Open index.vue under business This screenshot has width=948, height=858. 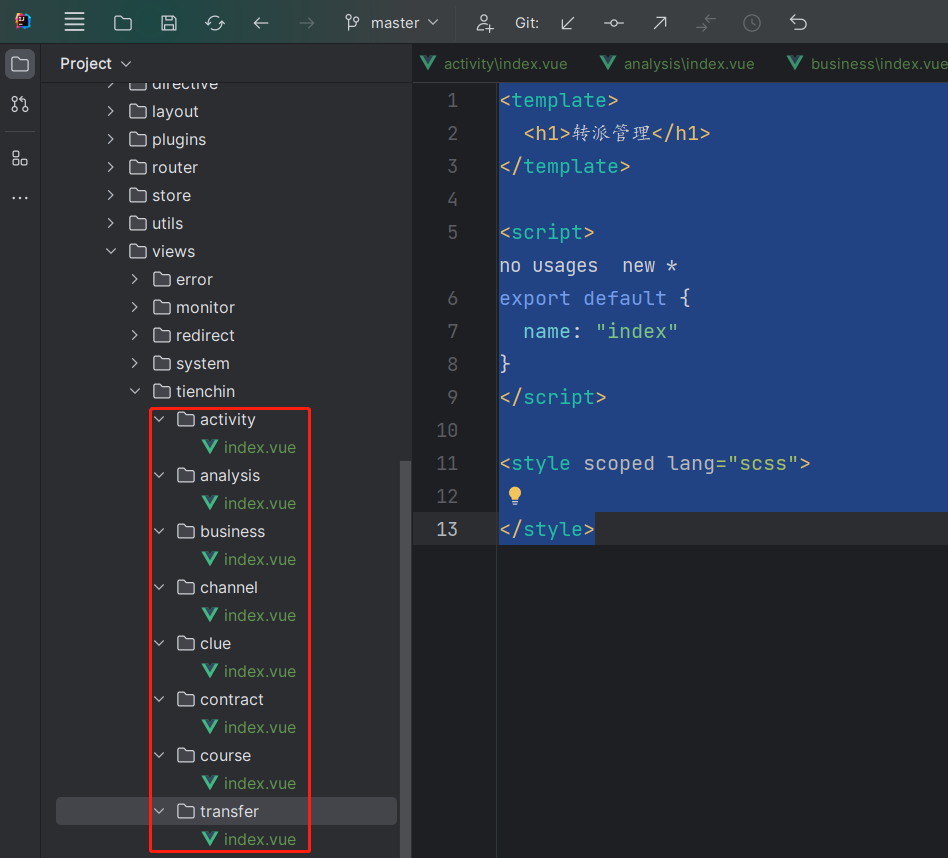tap(249, 559)
